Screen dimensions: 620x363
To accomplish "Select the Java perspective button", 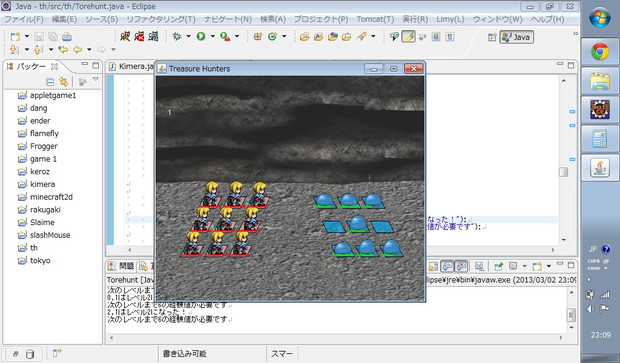I will pyautogui.click(x=516, y=37).
